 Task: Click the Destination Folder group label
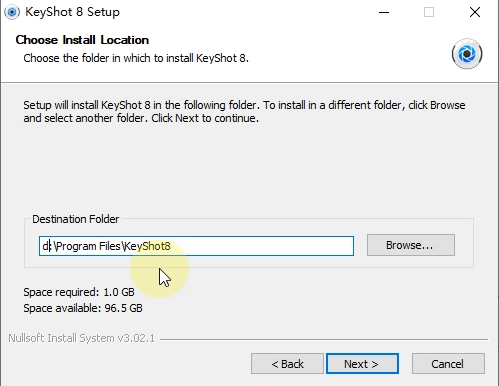tap(75, 219)
